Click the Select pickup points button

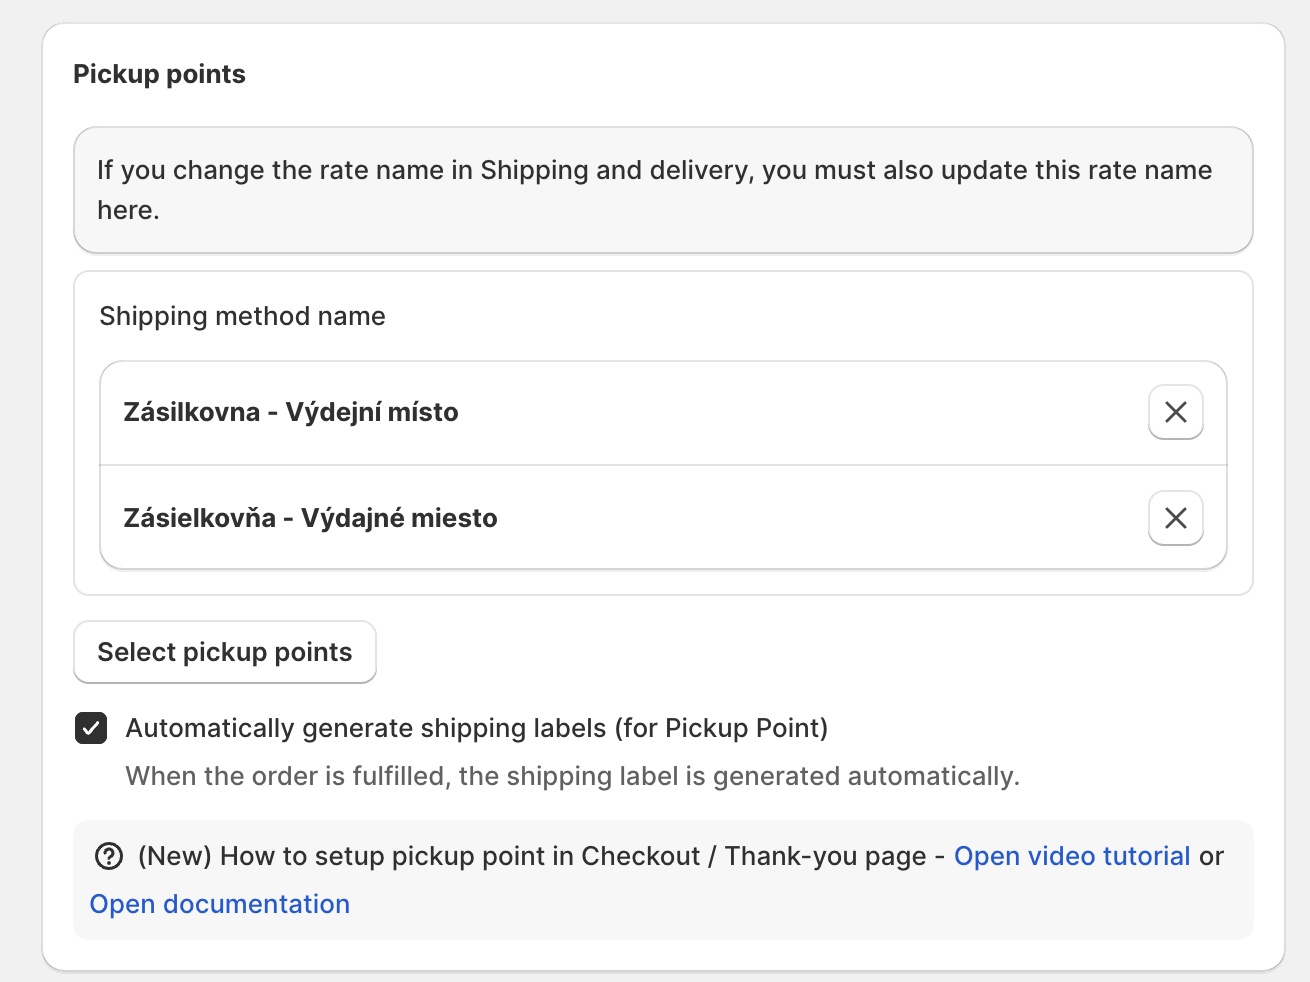(225, 652)
